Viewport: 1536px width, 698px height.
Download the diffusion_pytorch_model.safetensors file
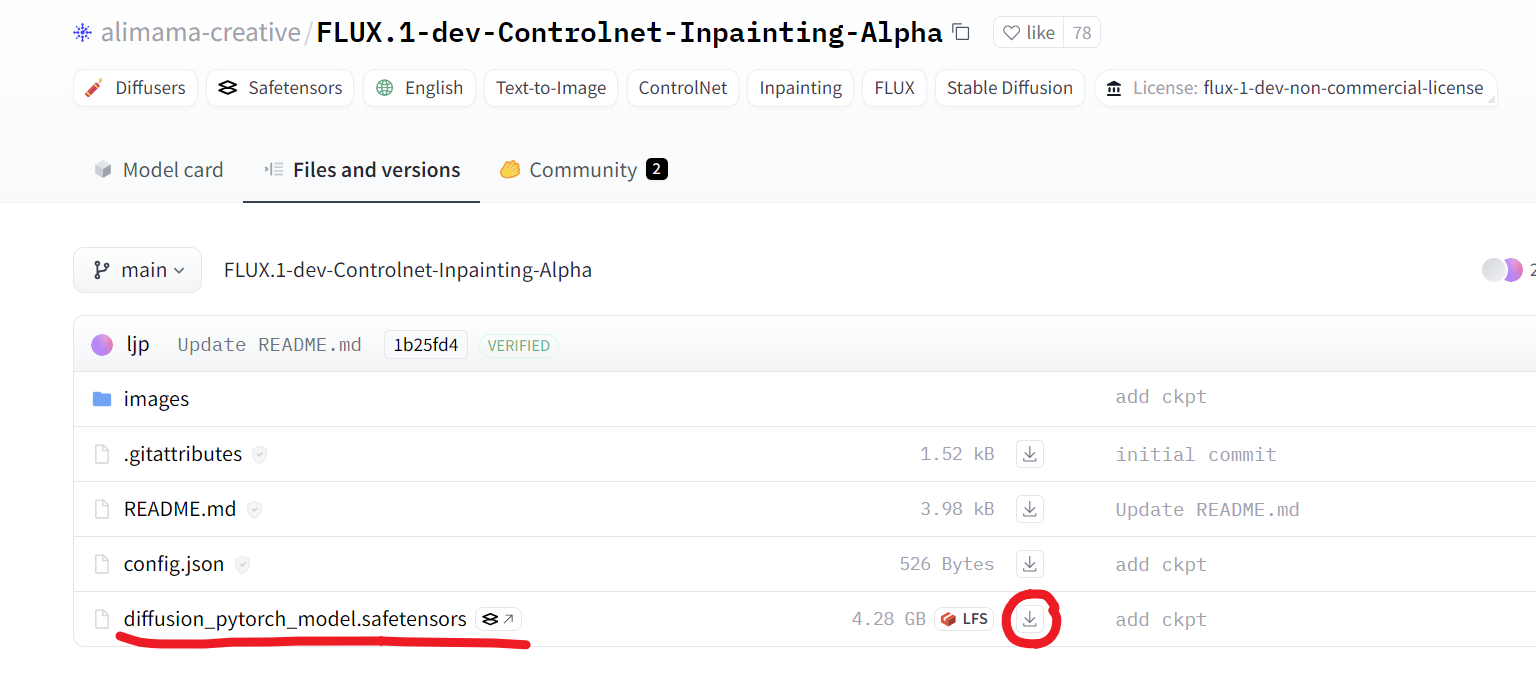click(x=1030, y=619)
